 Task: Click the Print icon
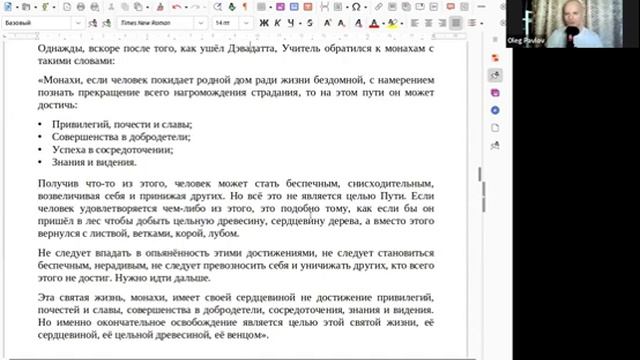(81, 7)
